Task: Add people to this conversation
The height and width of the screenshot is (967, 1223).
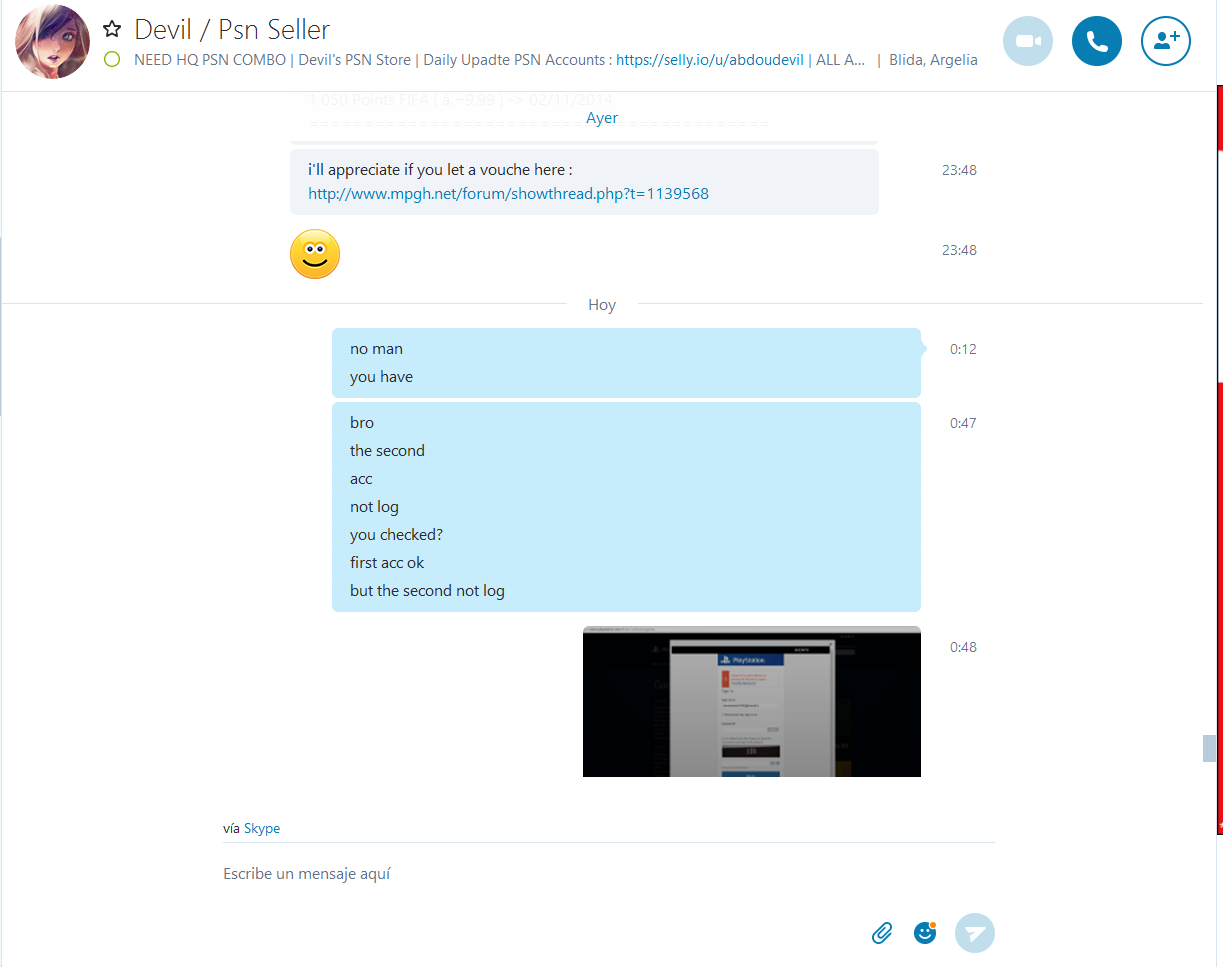Action: coord(1166,41)
